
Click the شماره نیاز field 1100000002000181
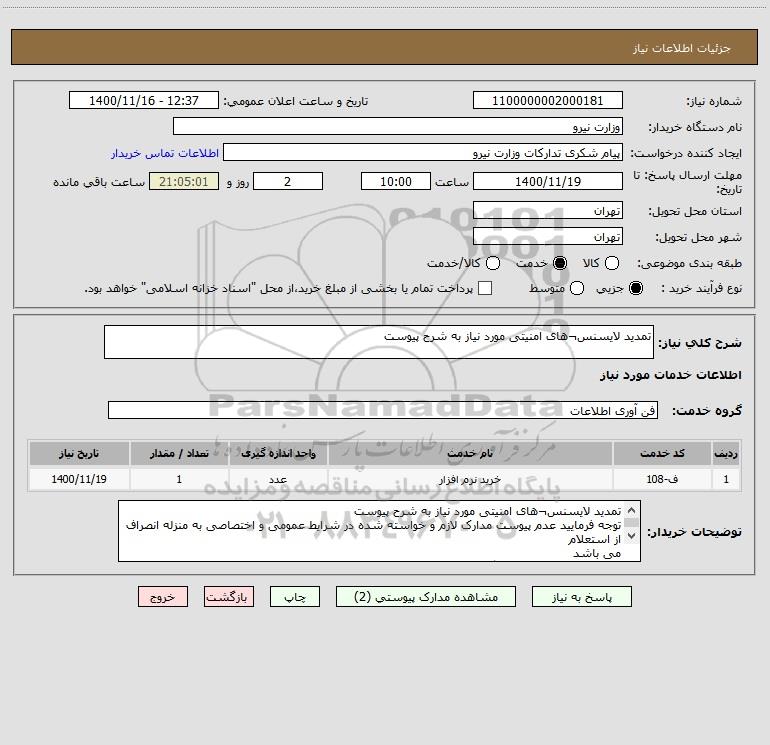pyautogui.click(x=548, y=100)
